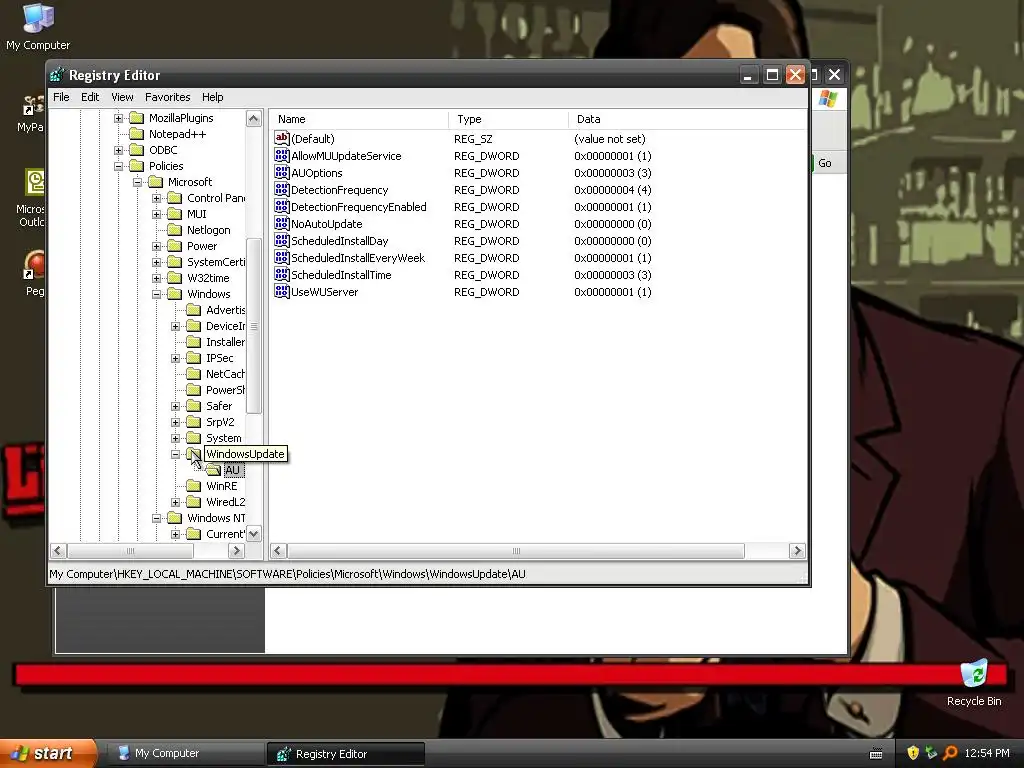Open the File menu
The height and width of the screenshot is (768, 1024).
[x=61, y=97]
